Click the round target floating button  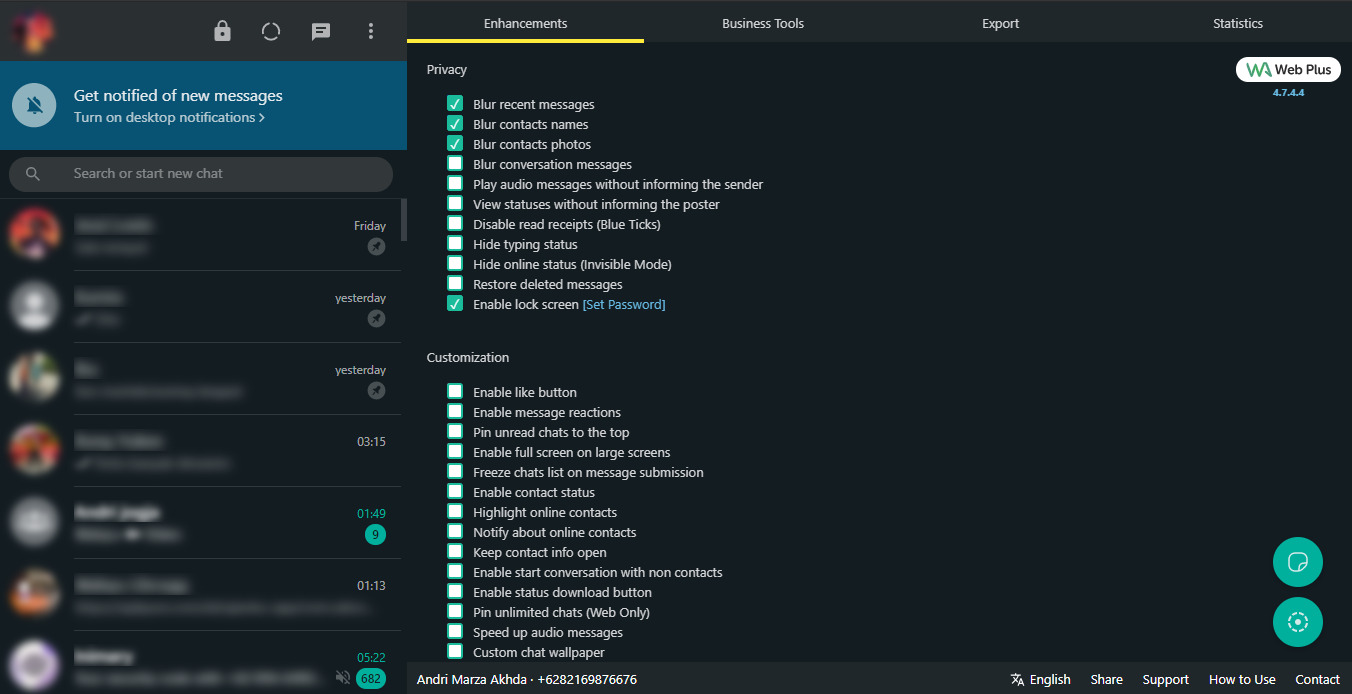click(1297, 622)
